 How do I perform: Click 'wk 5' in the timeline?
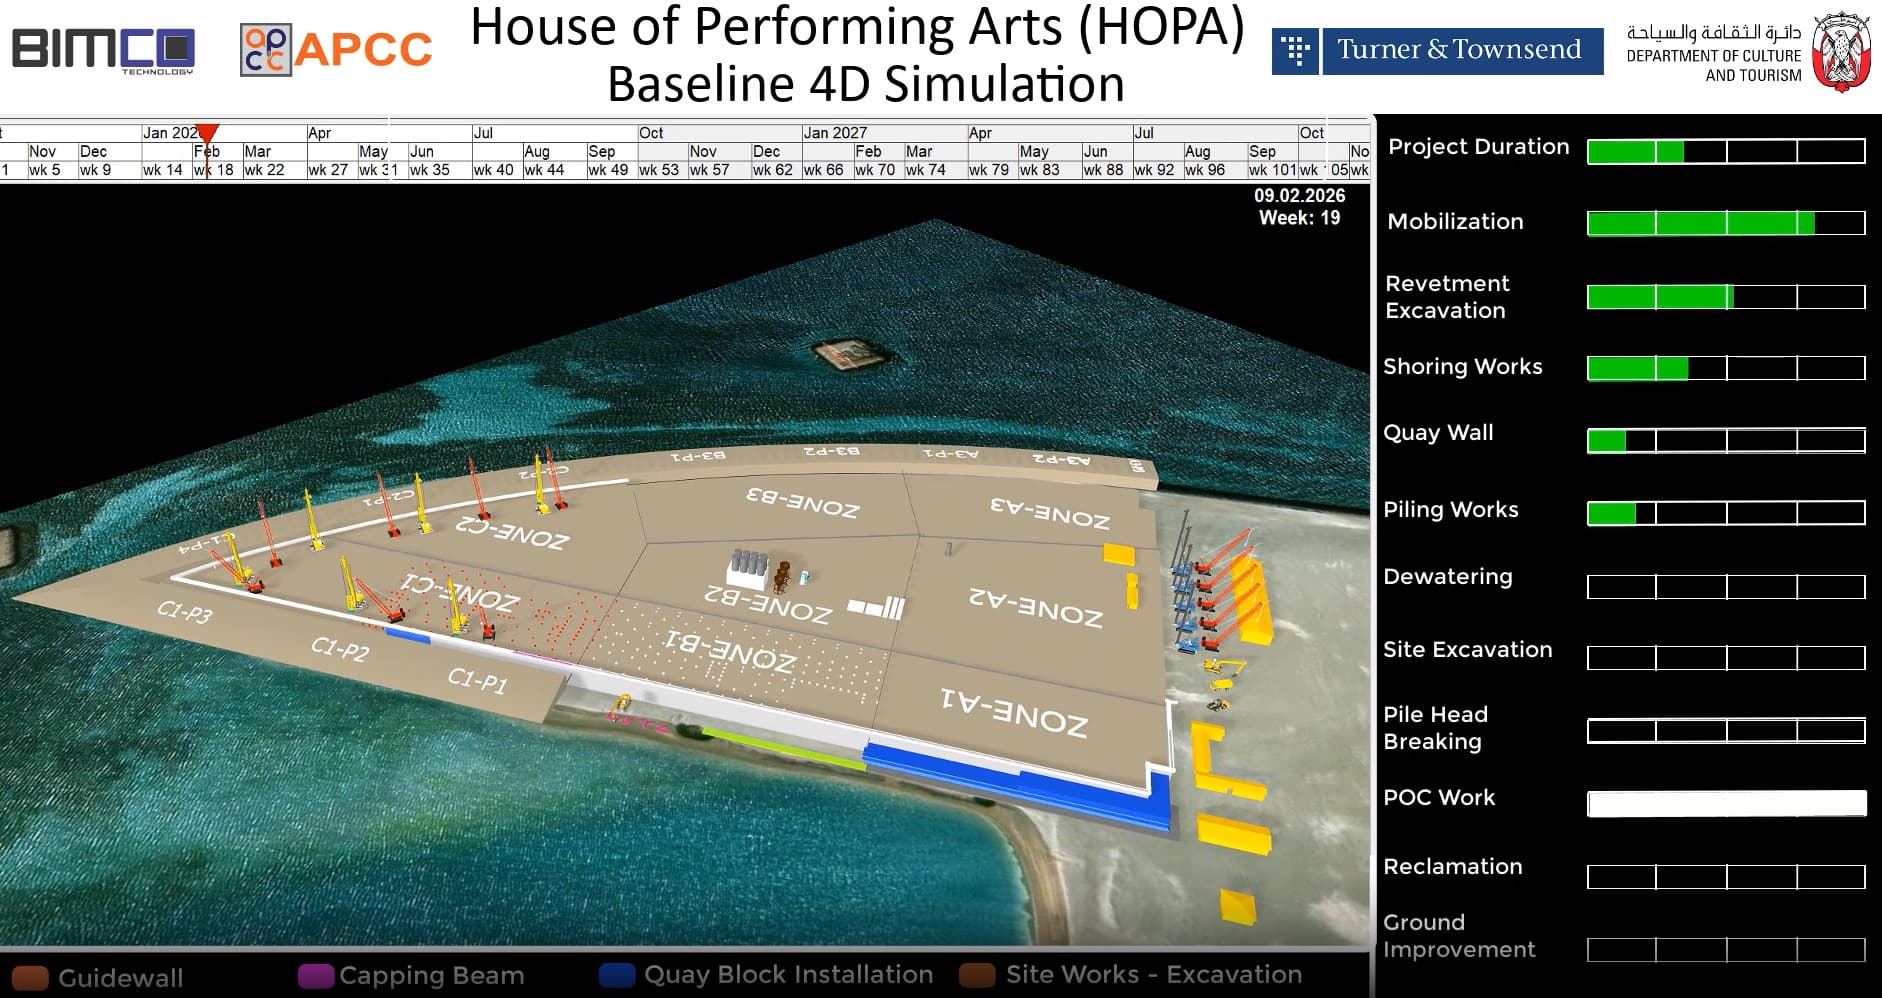coord(45,170)
